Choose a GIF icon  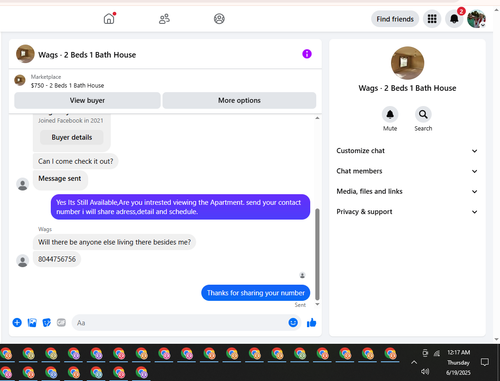pyautogui.click(x=61, y=323)
